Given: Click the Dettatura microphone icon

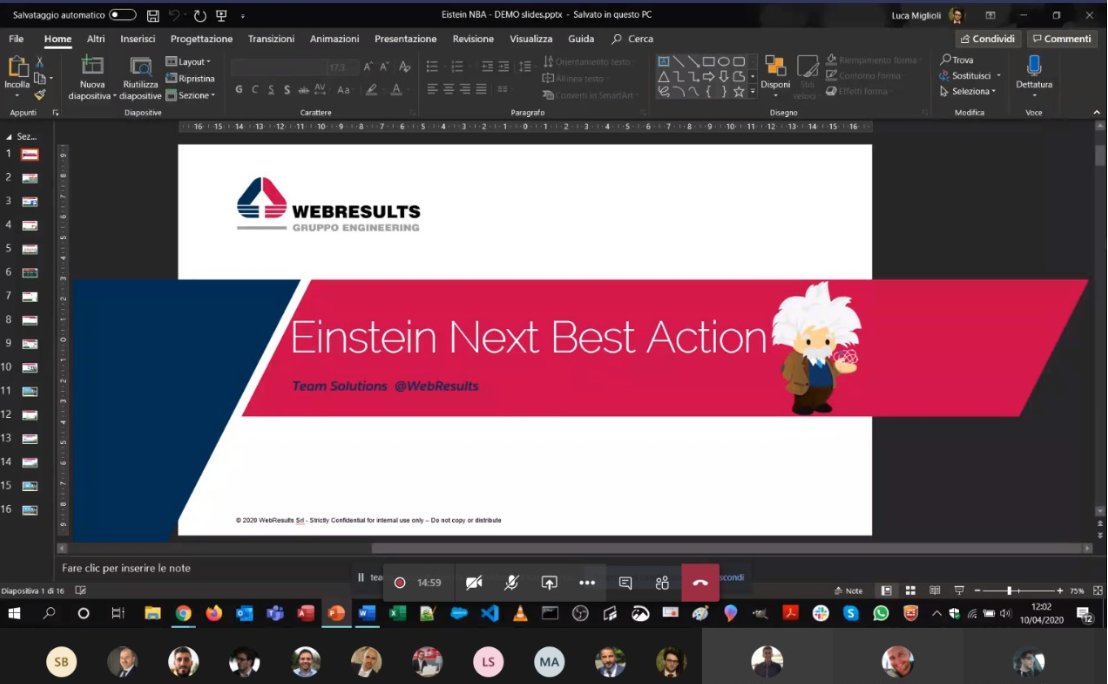Looking at the screenshot, I should click(1034, 66).
